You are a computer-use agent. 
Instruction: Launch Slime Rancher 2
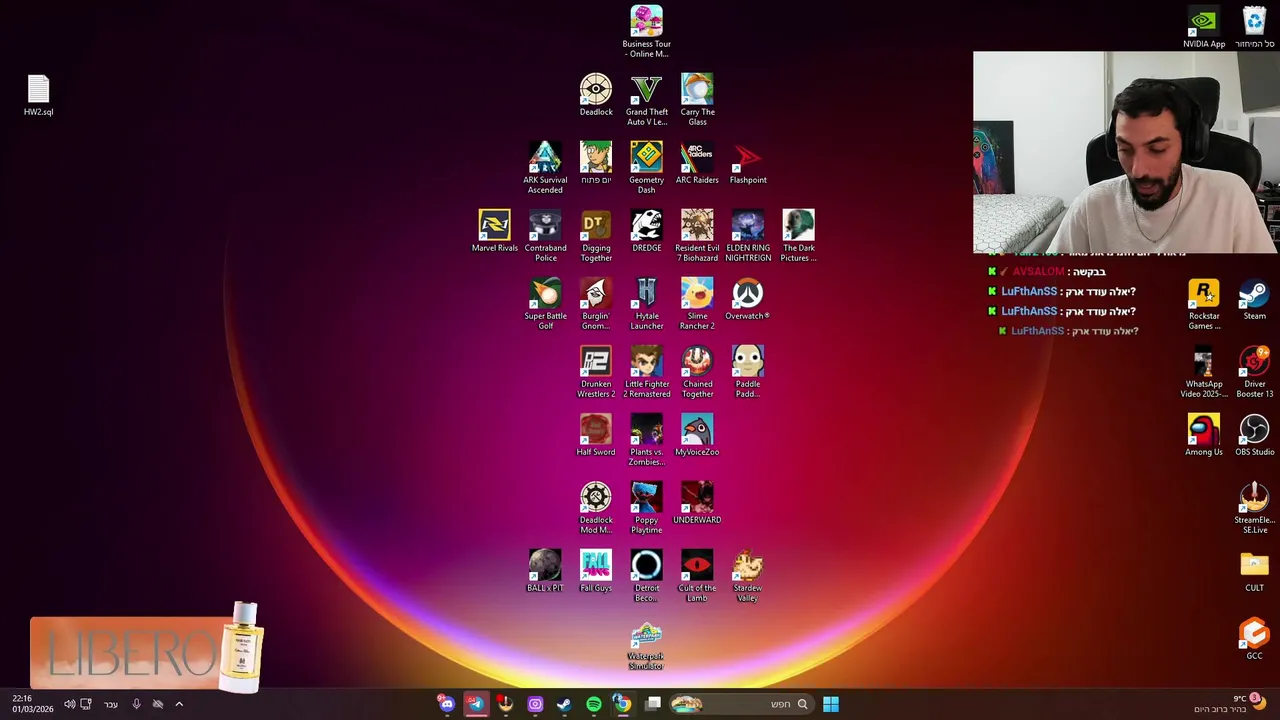coord(697,303)
